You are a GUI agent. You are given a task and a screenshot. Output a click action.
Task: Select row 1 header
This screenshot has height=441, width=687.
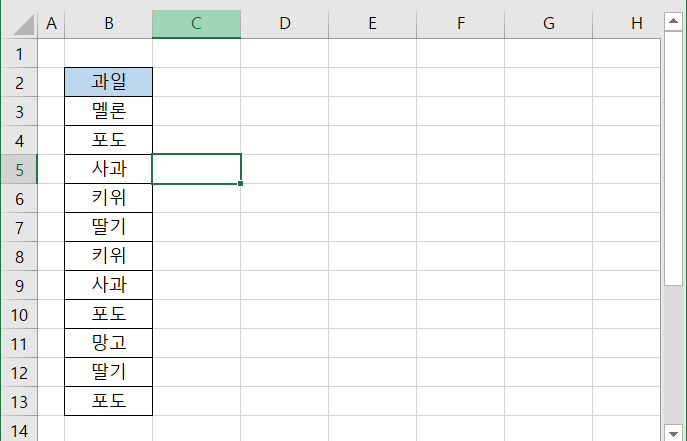tap(19, 53)
